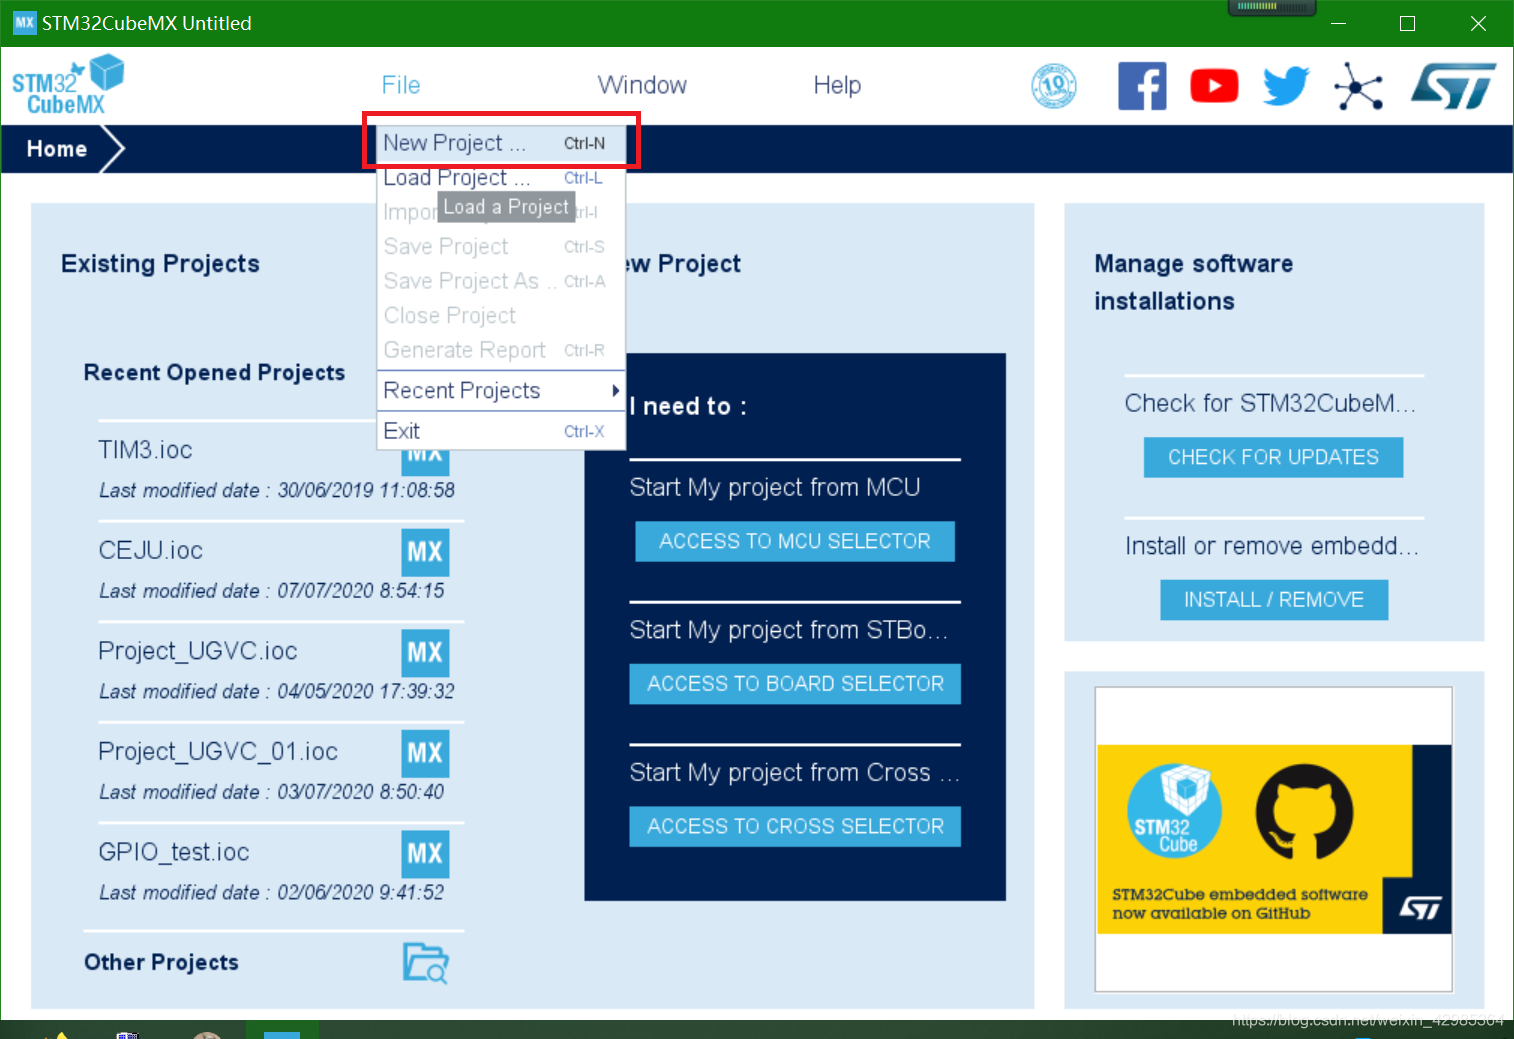Click CHECK FOR UPDATES button
Viewport: 1514px width, 1039px height.
1273,457
